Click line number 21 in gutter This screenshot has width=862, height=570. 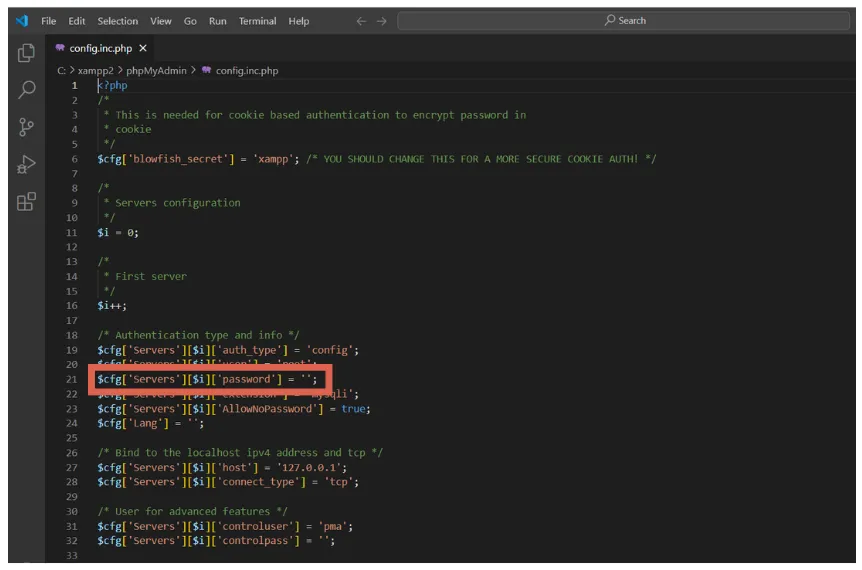(x=72, y=379)
